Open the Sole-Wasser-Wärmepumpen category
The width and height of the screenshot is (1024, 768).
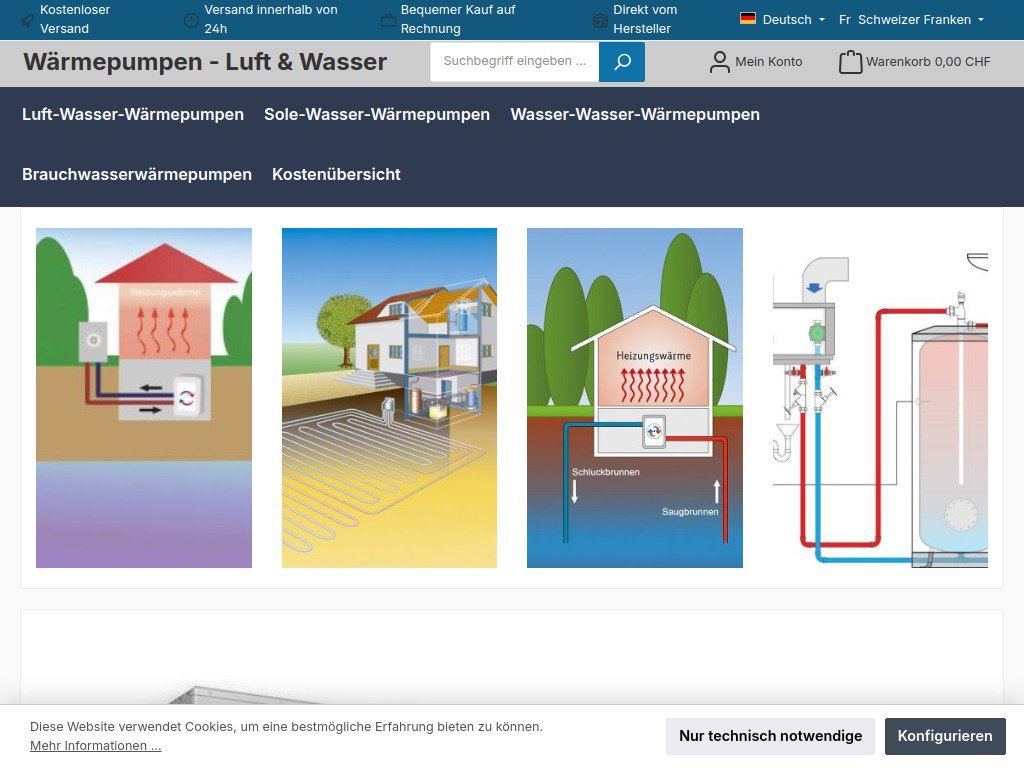[377, 114]
